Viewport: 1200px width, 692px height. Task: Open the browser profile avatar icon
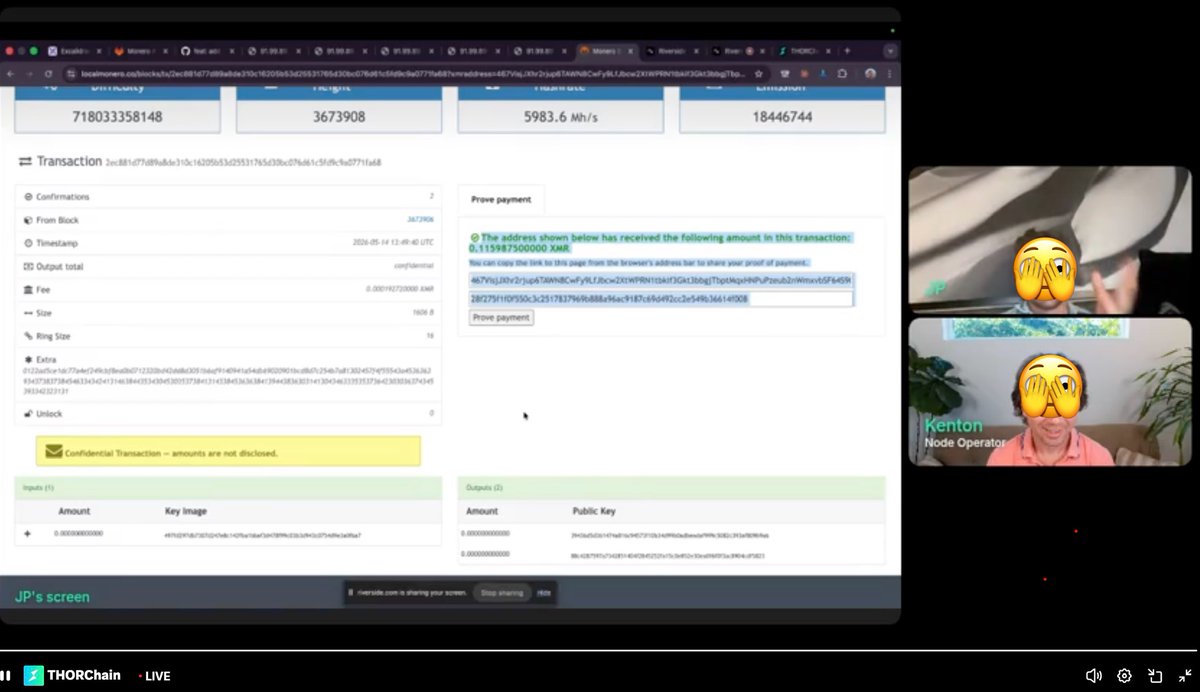870,74
